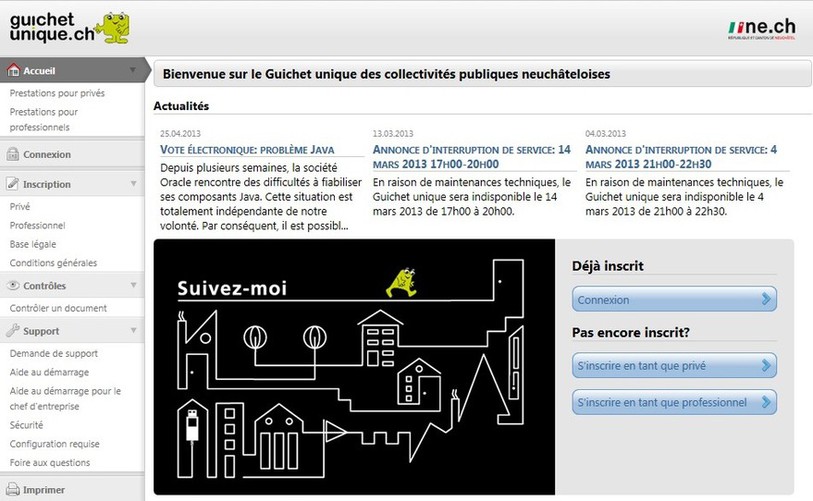Viewport: 813px width, 501px height.
Task: Click the Déjà inscrit heading
Action: click(x=608, y=266)
